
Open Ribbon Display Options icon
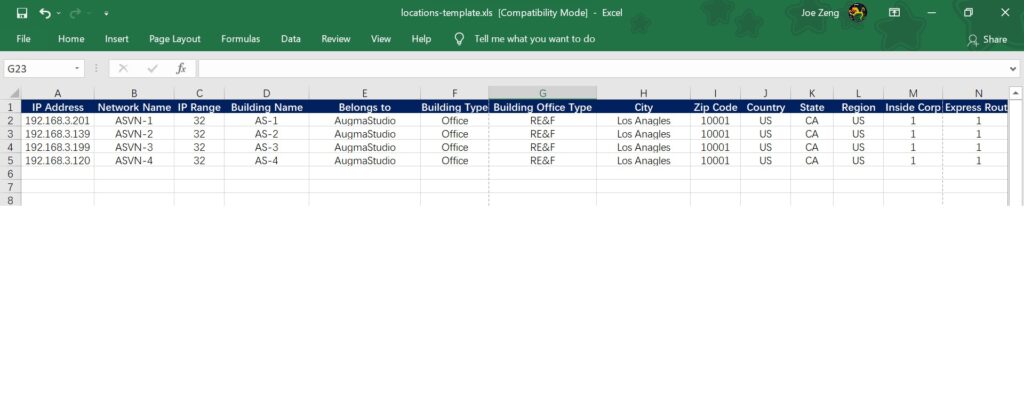(x=894, y=13)
